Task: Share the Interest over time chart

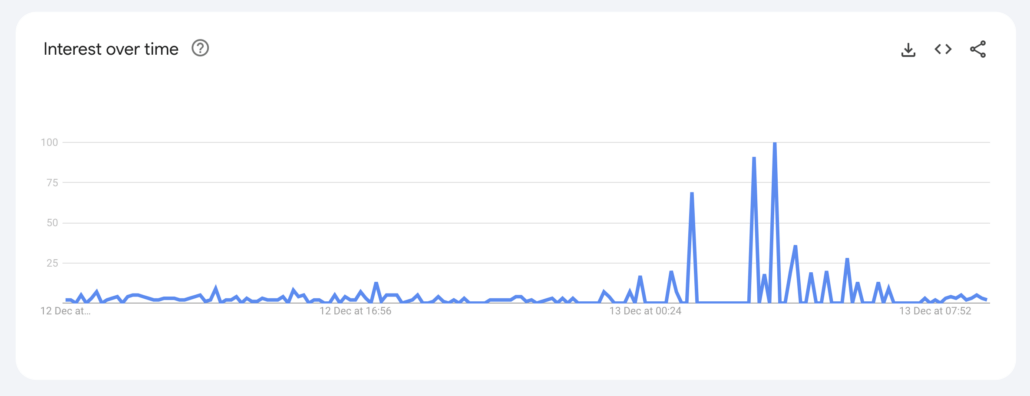Action: coord(978,49)
